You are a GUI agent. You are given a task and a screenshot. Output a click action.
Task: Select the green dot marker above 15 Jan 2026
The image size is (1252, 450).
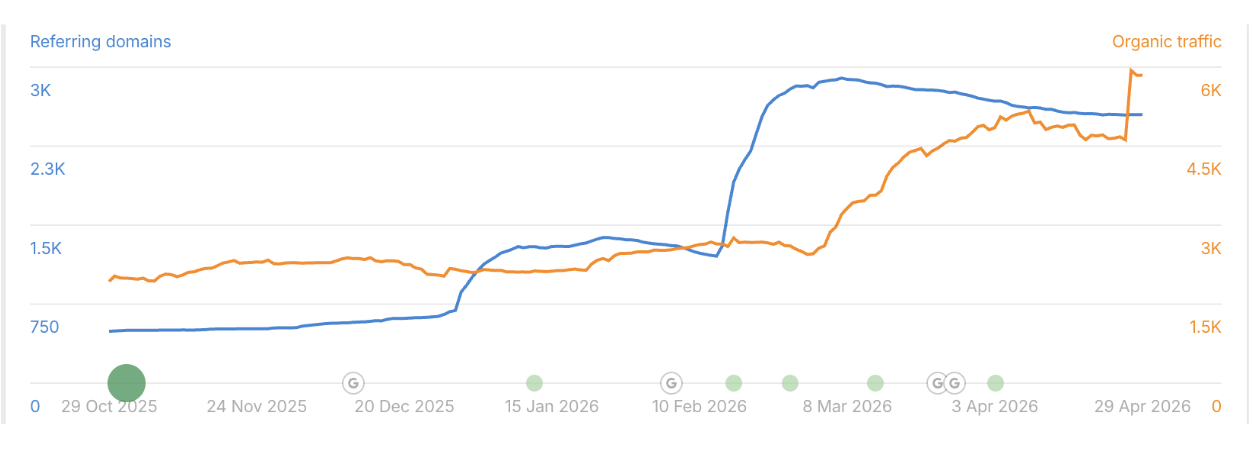[x=534, y=382]
